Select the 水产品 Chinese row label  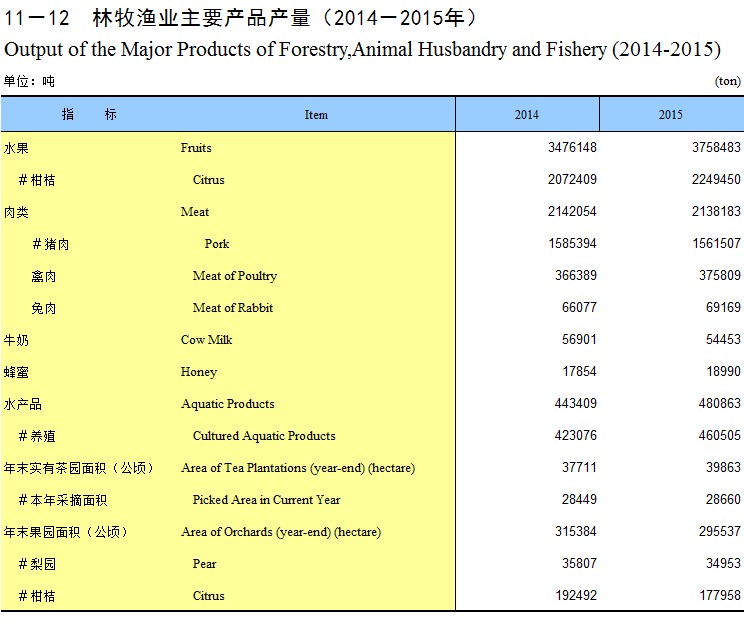[23, 404]
